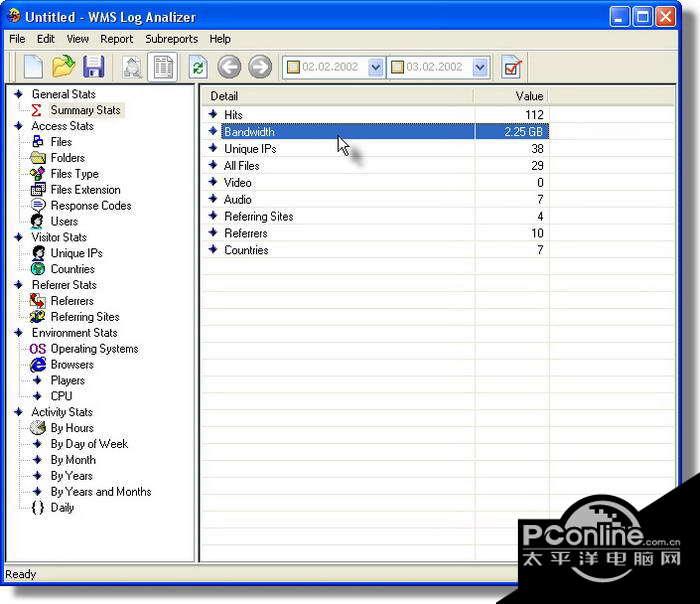
Task: Select CPU in the tree
Action: click(61, 396)
